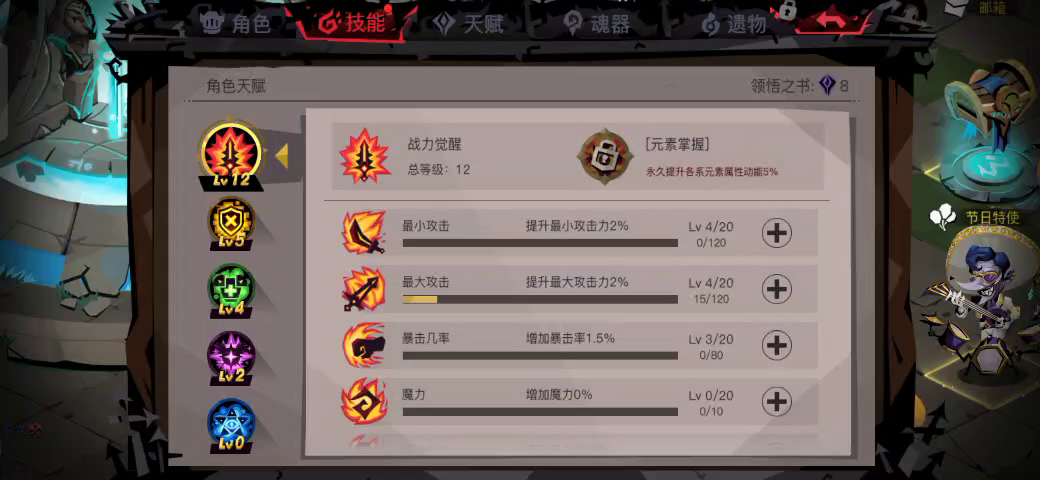Tap the 暴击几率 flaming fist icon
Viewport: 1040px width, 480px height.
(x=363, y=345)
